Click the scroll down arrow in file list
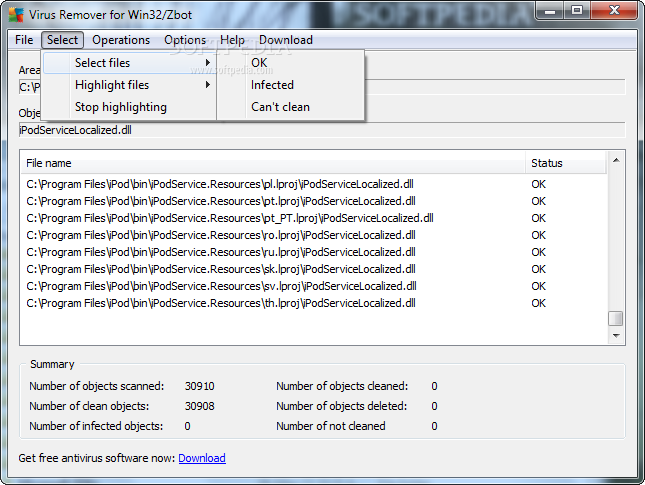 point(616,336)
